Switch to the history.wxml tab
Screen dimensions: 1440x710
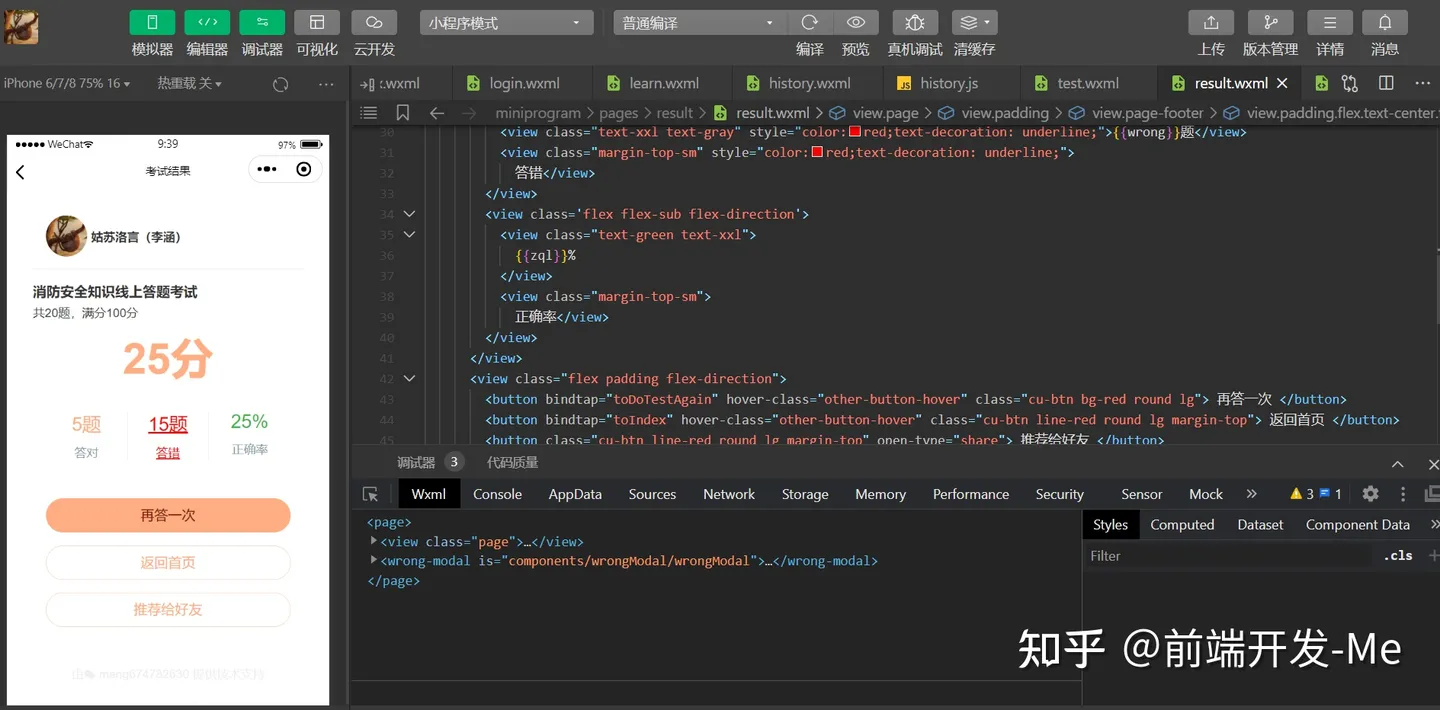point(809,83)
